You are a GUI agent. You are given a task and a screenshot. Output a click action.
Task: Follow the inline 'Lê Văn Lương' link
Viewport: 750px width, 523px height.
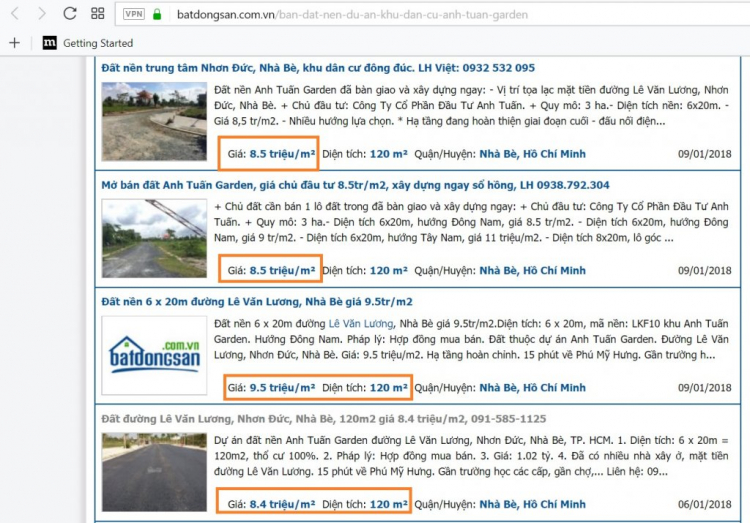[x=361, y=324]
